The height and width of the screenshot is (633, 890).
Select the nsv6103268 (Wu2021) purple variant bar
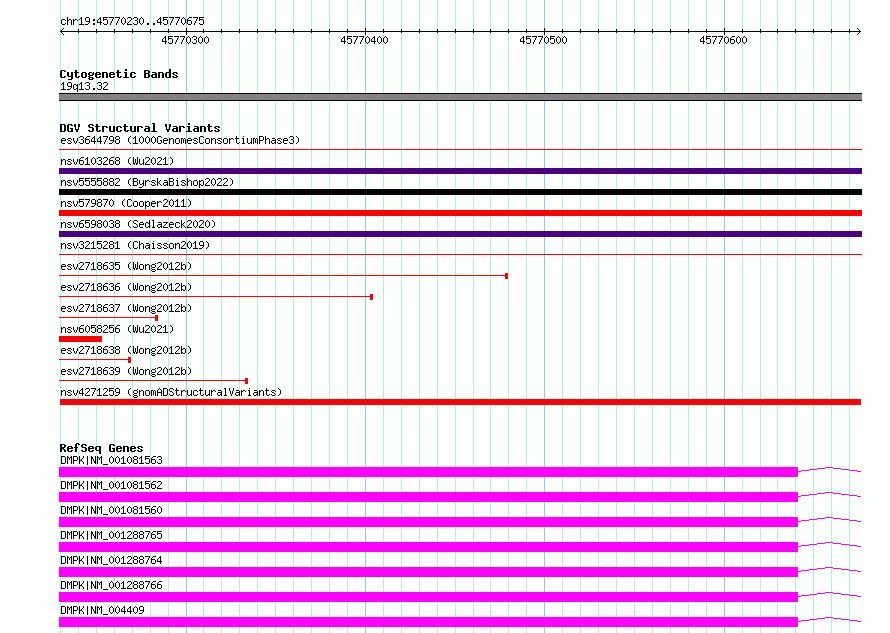pyautogui.click(x=460, y=171)
